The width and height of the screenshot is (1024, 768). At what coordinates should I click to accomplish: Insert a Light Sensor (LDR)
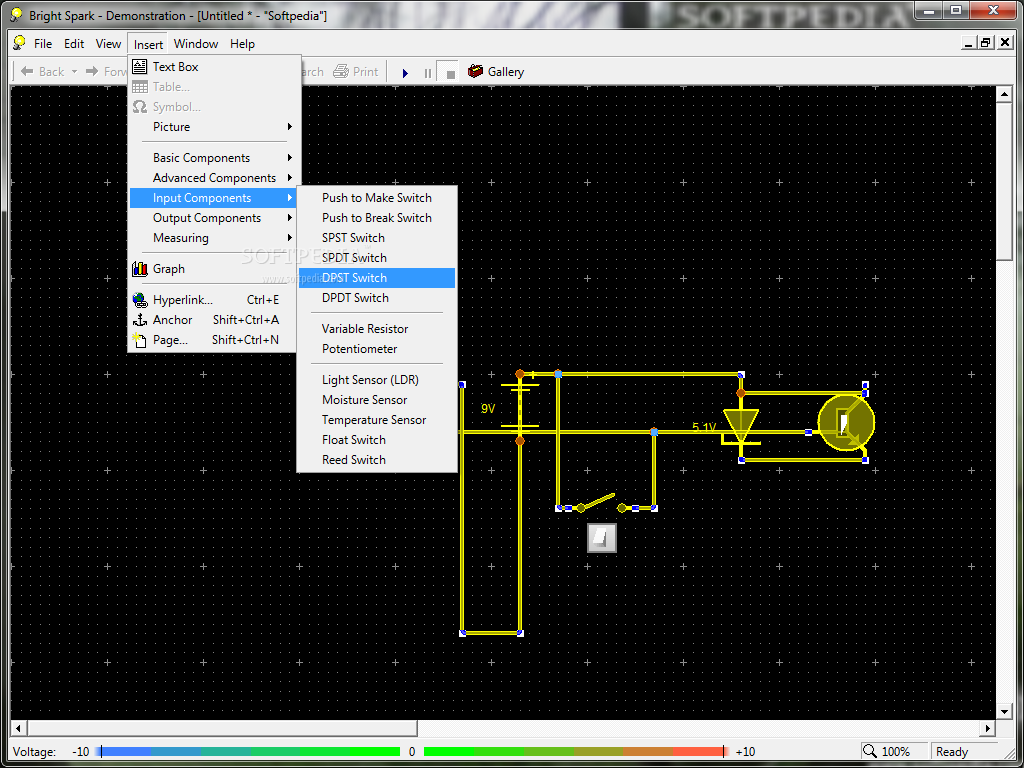(377, 379)
